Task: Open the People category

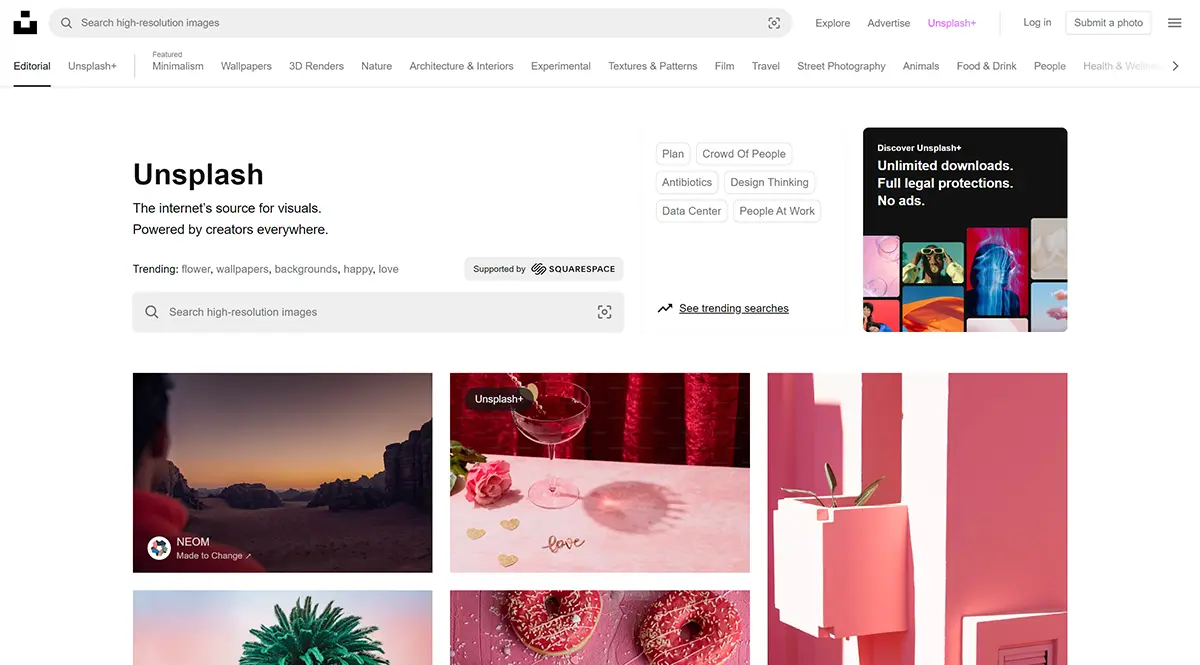Action: 1050,66
